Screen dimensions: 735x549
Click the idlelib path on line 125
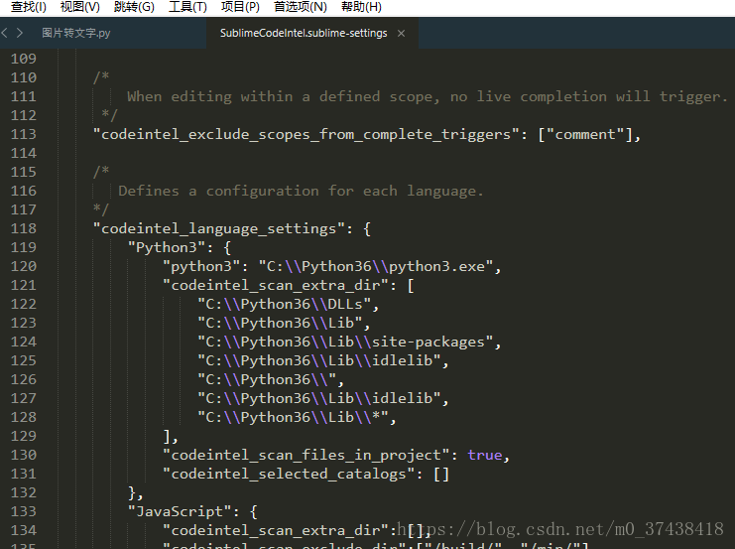(x=319, y=361)
